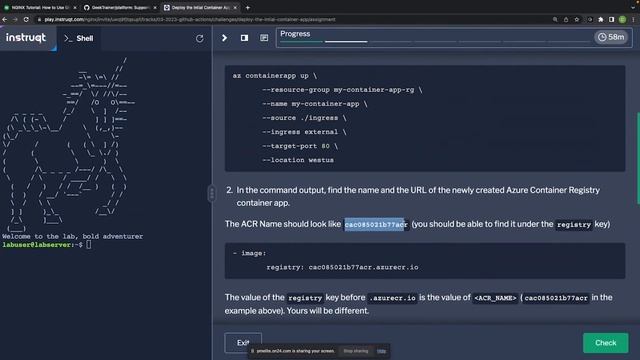This screenshot has height=360, width=640.
Task: Click the --location westus line
Action: (298, 160)
